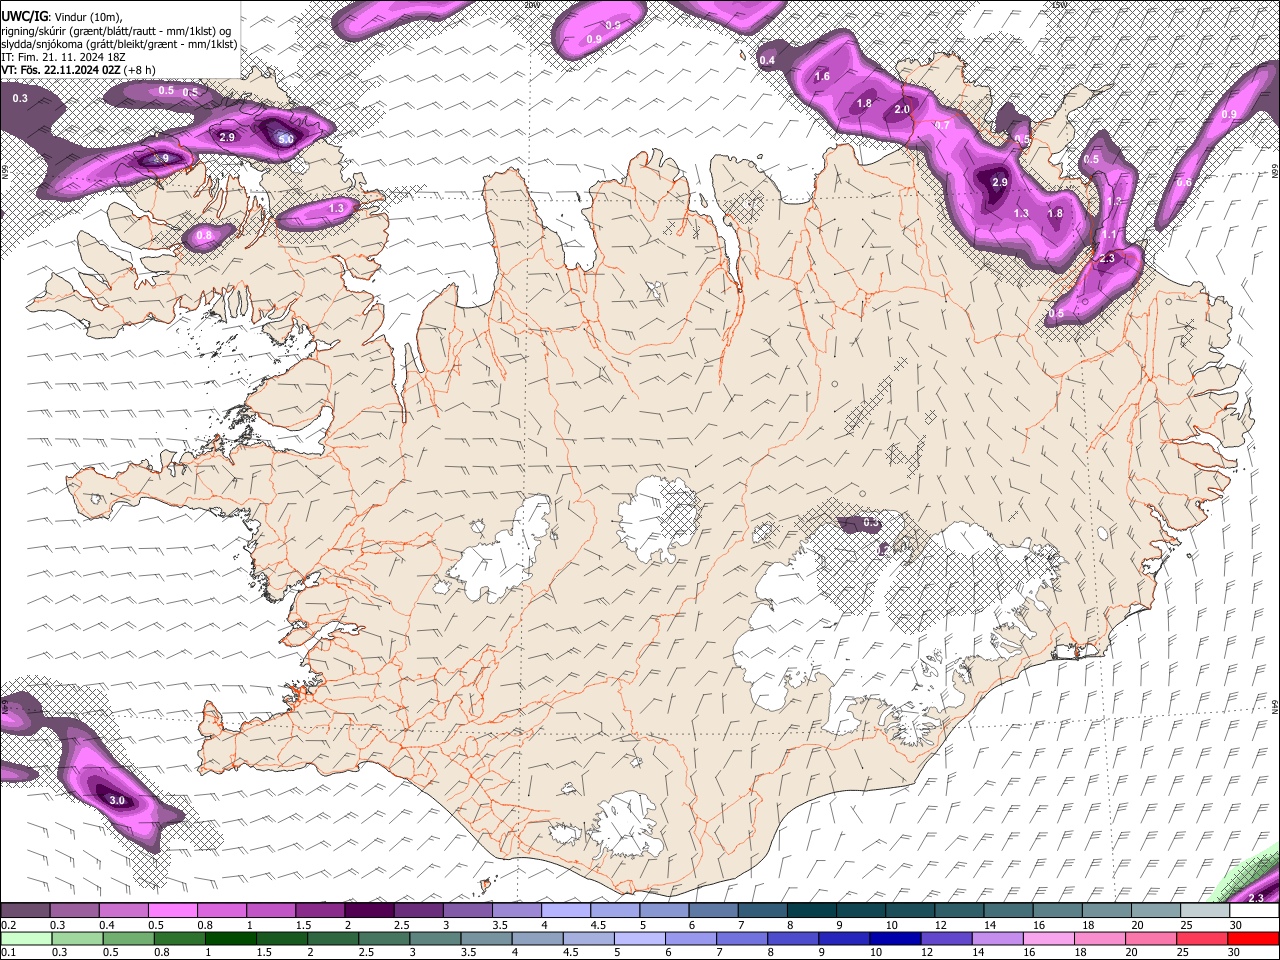Click the 0.8 label over the Westfjords

(x=204, y=236)
